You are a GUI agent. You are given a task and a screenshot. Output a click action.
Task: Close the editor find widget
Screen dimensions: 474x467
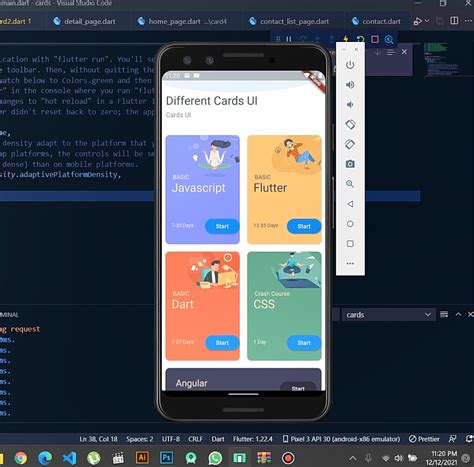tap(404, 52)
